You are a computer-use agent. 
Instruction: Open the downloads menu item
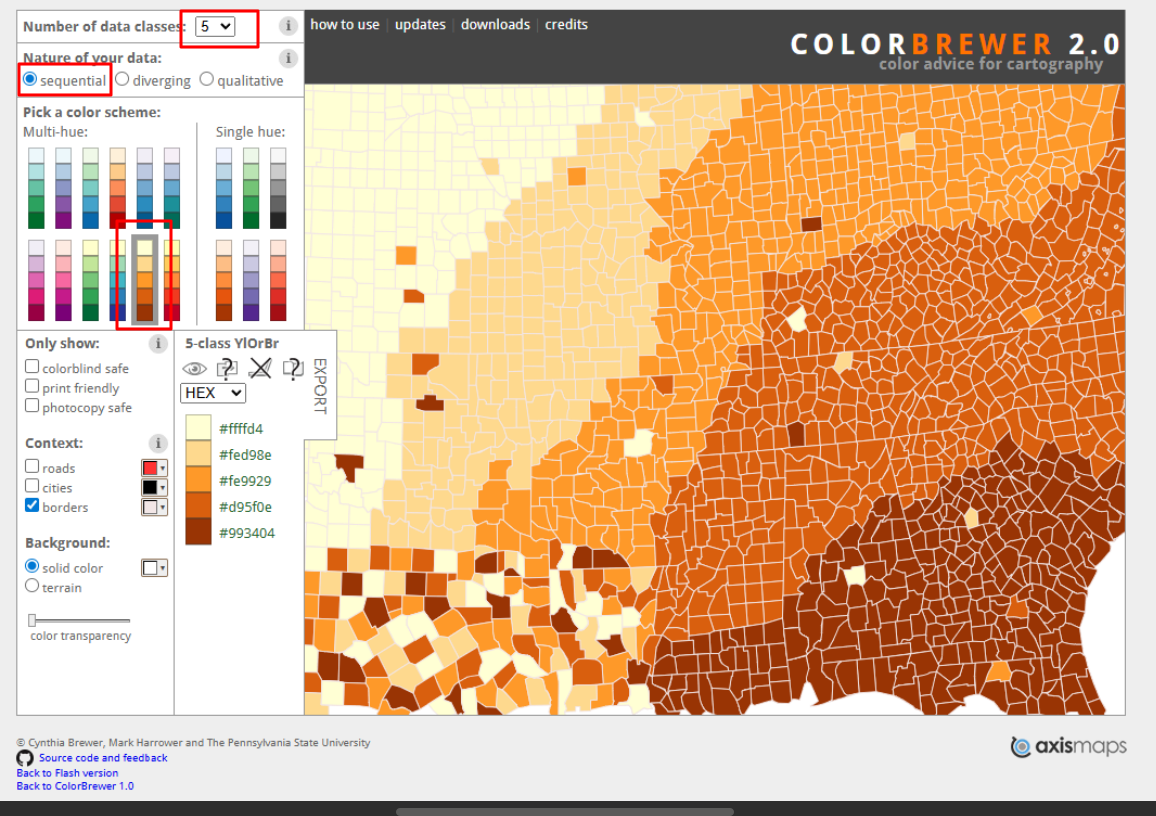495,24
